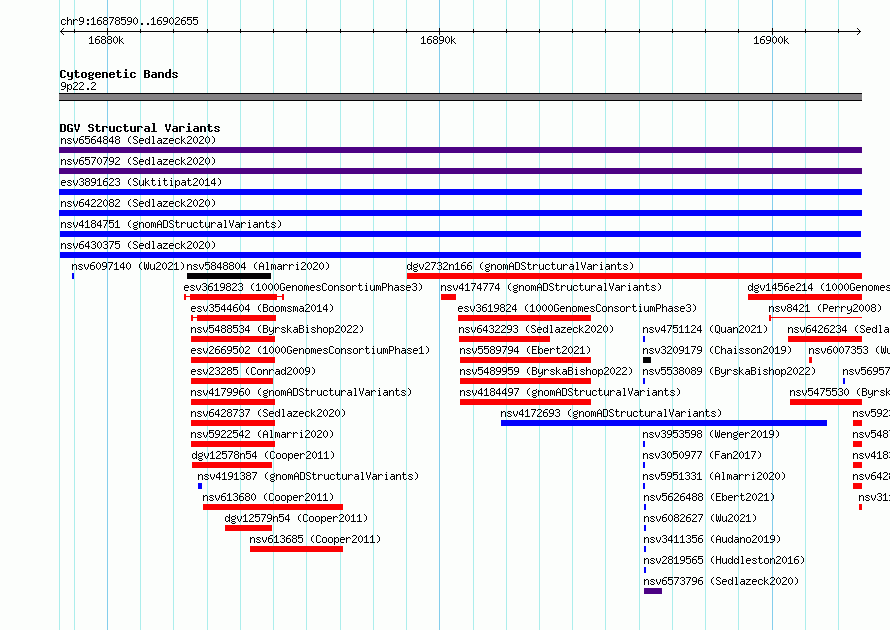Click the red nsv613685 variant bar

point(296,549)
